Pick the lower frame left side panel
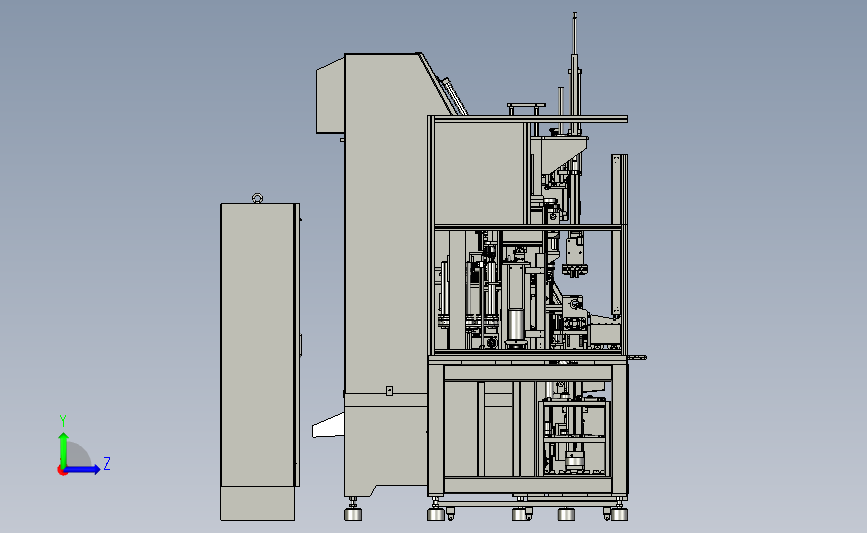The height and width of the screenshot is (533, 867). [x=461, y=429]
